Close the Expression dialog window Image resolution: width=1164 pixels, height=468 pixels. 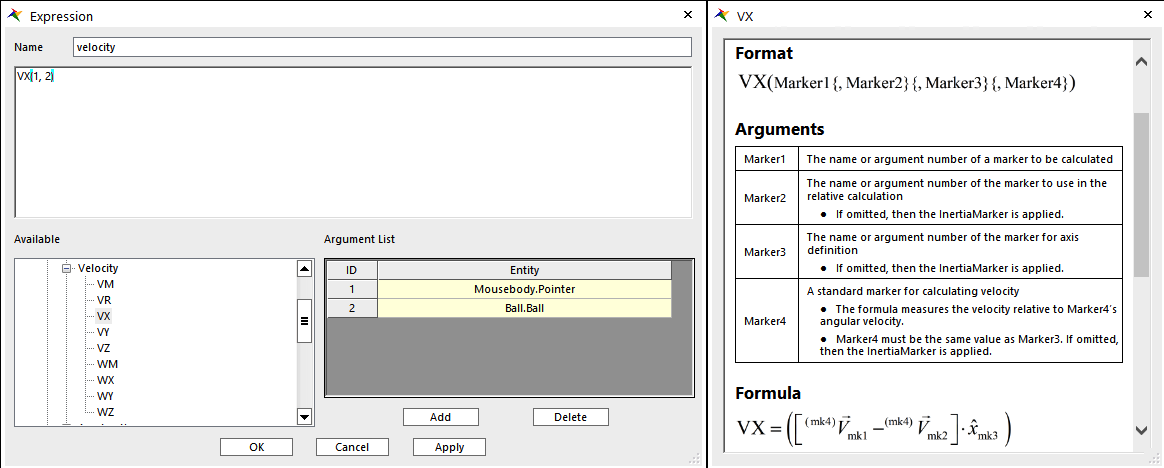pos(687,15)
